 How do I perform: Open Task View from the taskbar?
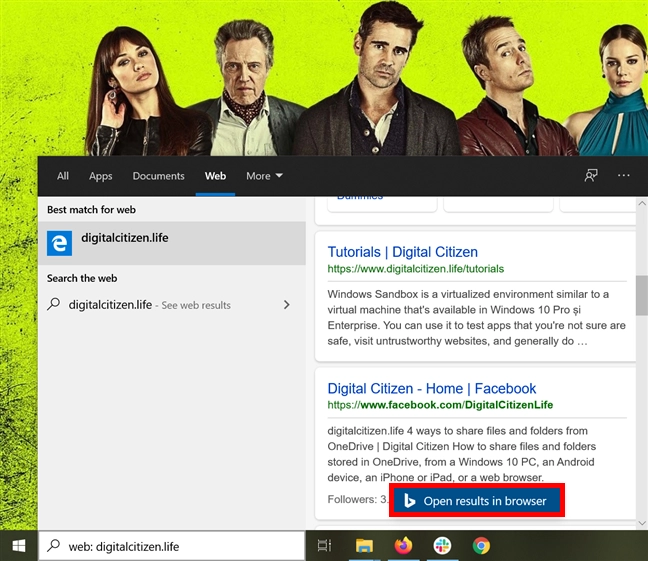(x=324, y=546)
